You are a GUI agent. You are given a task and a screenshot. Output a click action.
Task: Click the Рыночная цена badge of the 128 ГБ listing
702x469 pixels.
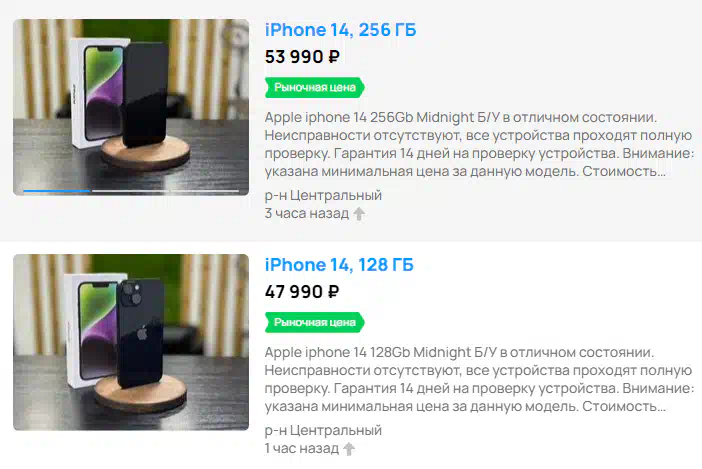point(315,322)
